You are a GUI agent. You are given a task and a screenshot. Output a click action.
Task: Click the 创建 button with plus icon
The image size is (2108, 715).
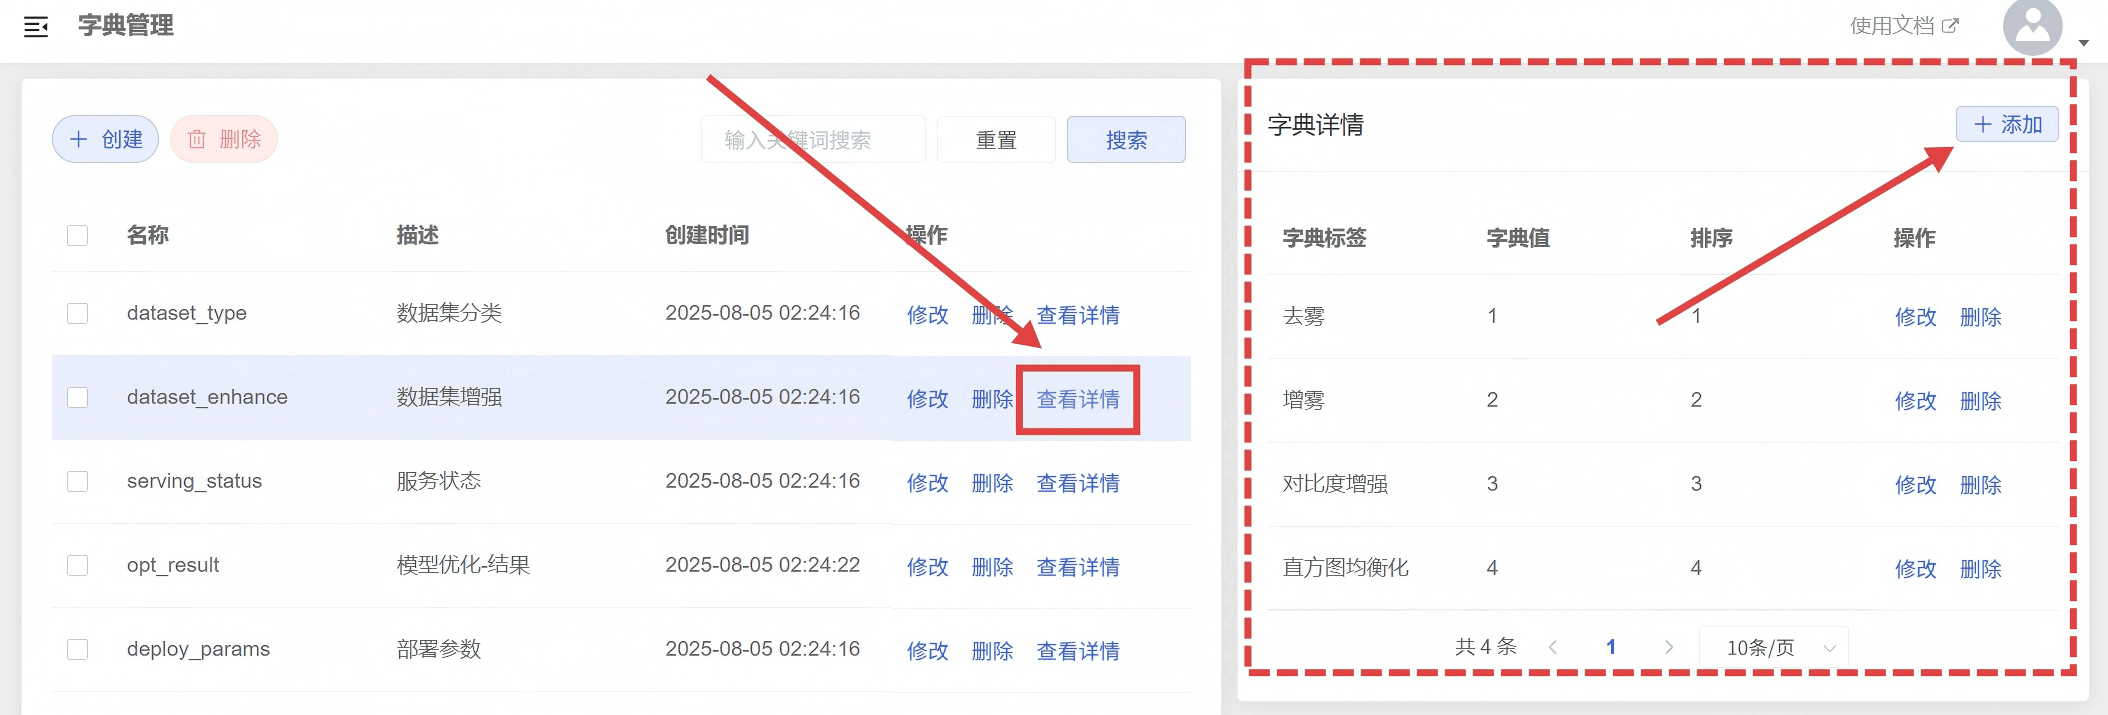point(105,139)
